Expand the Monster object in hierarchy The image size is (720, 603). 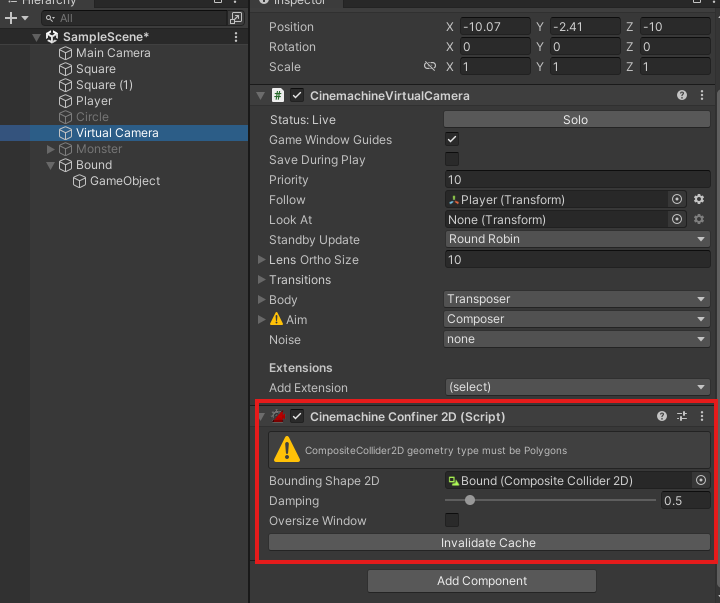coord(51,149)
